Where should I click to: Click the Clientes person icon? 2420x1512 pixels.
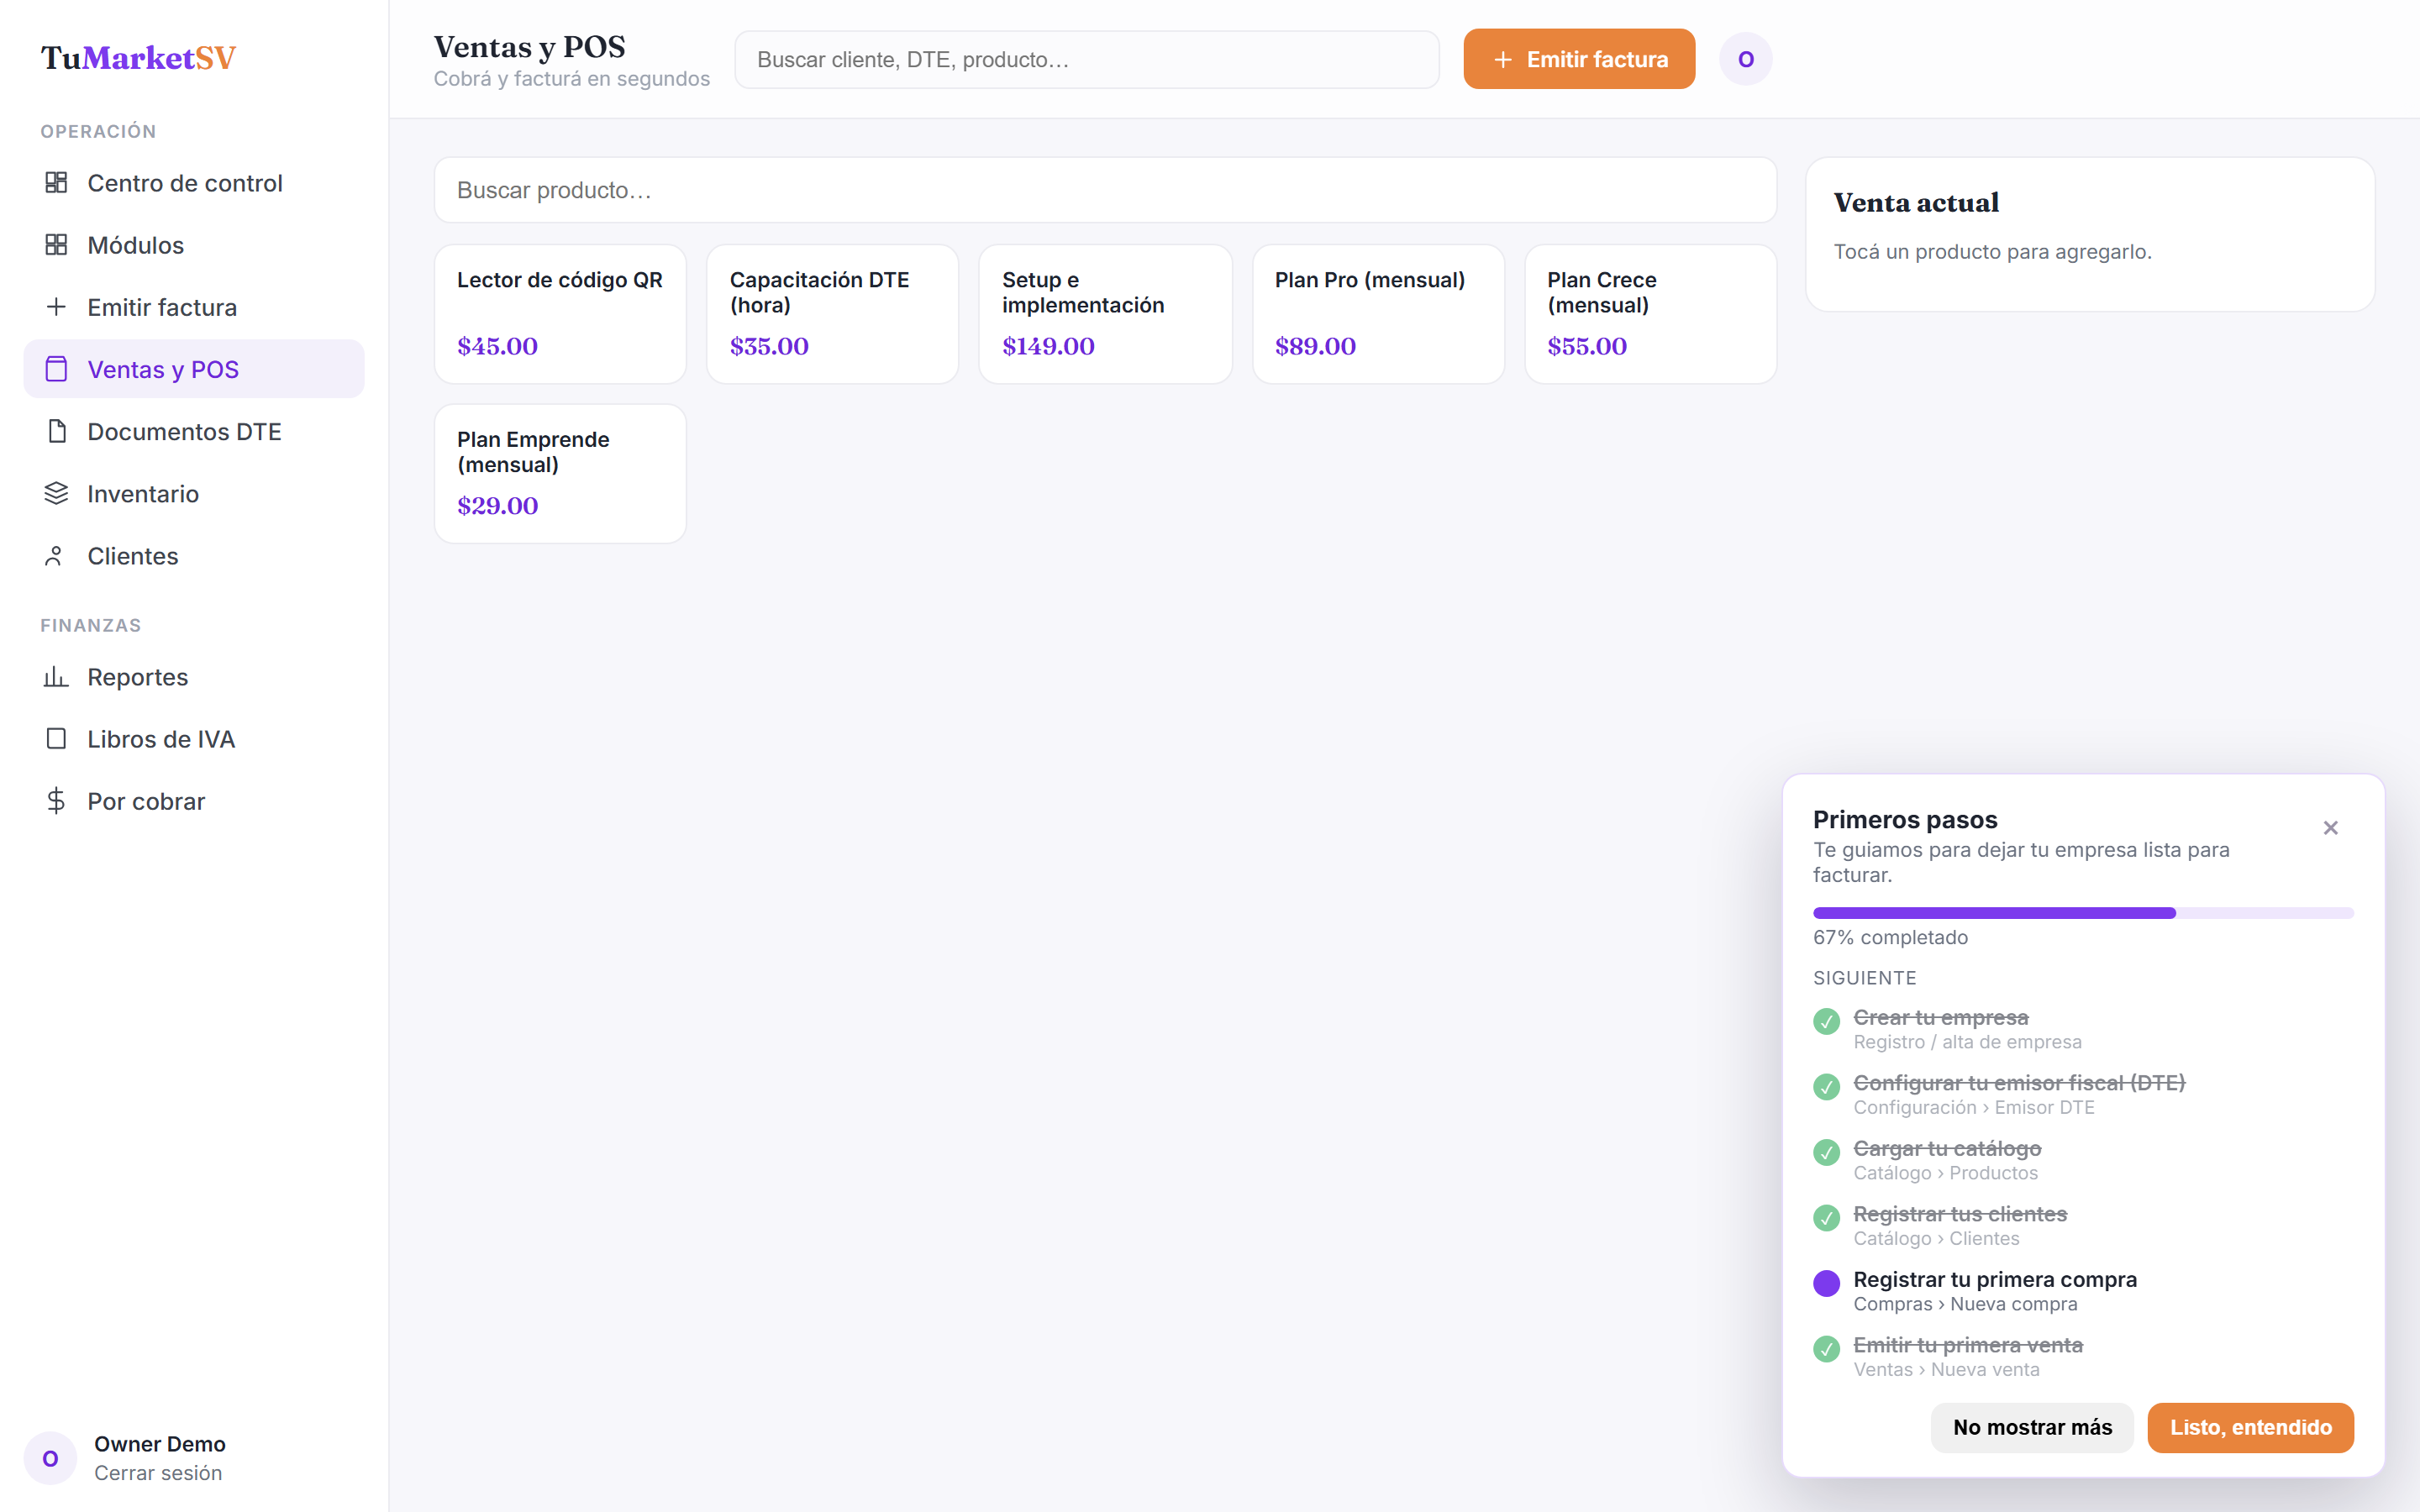tap(56, 556)
